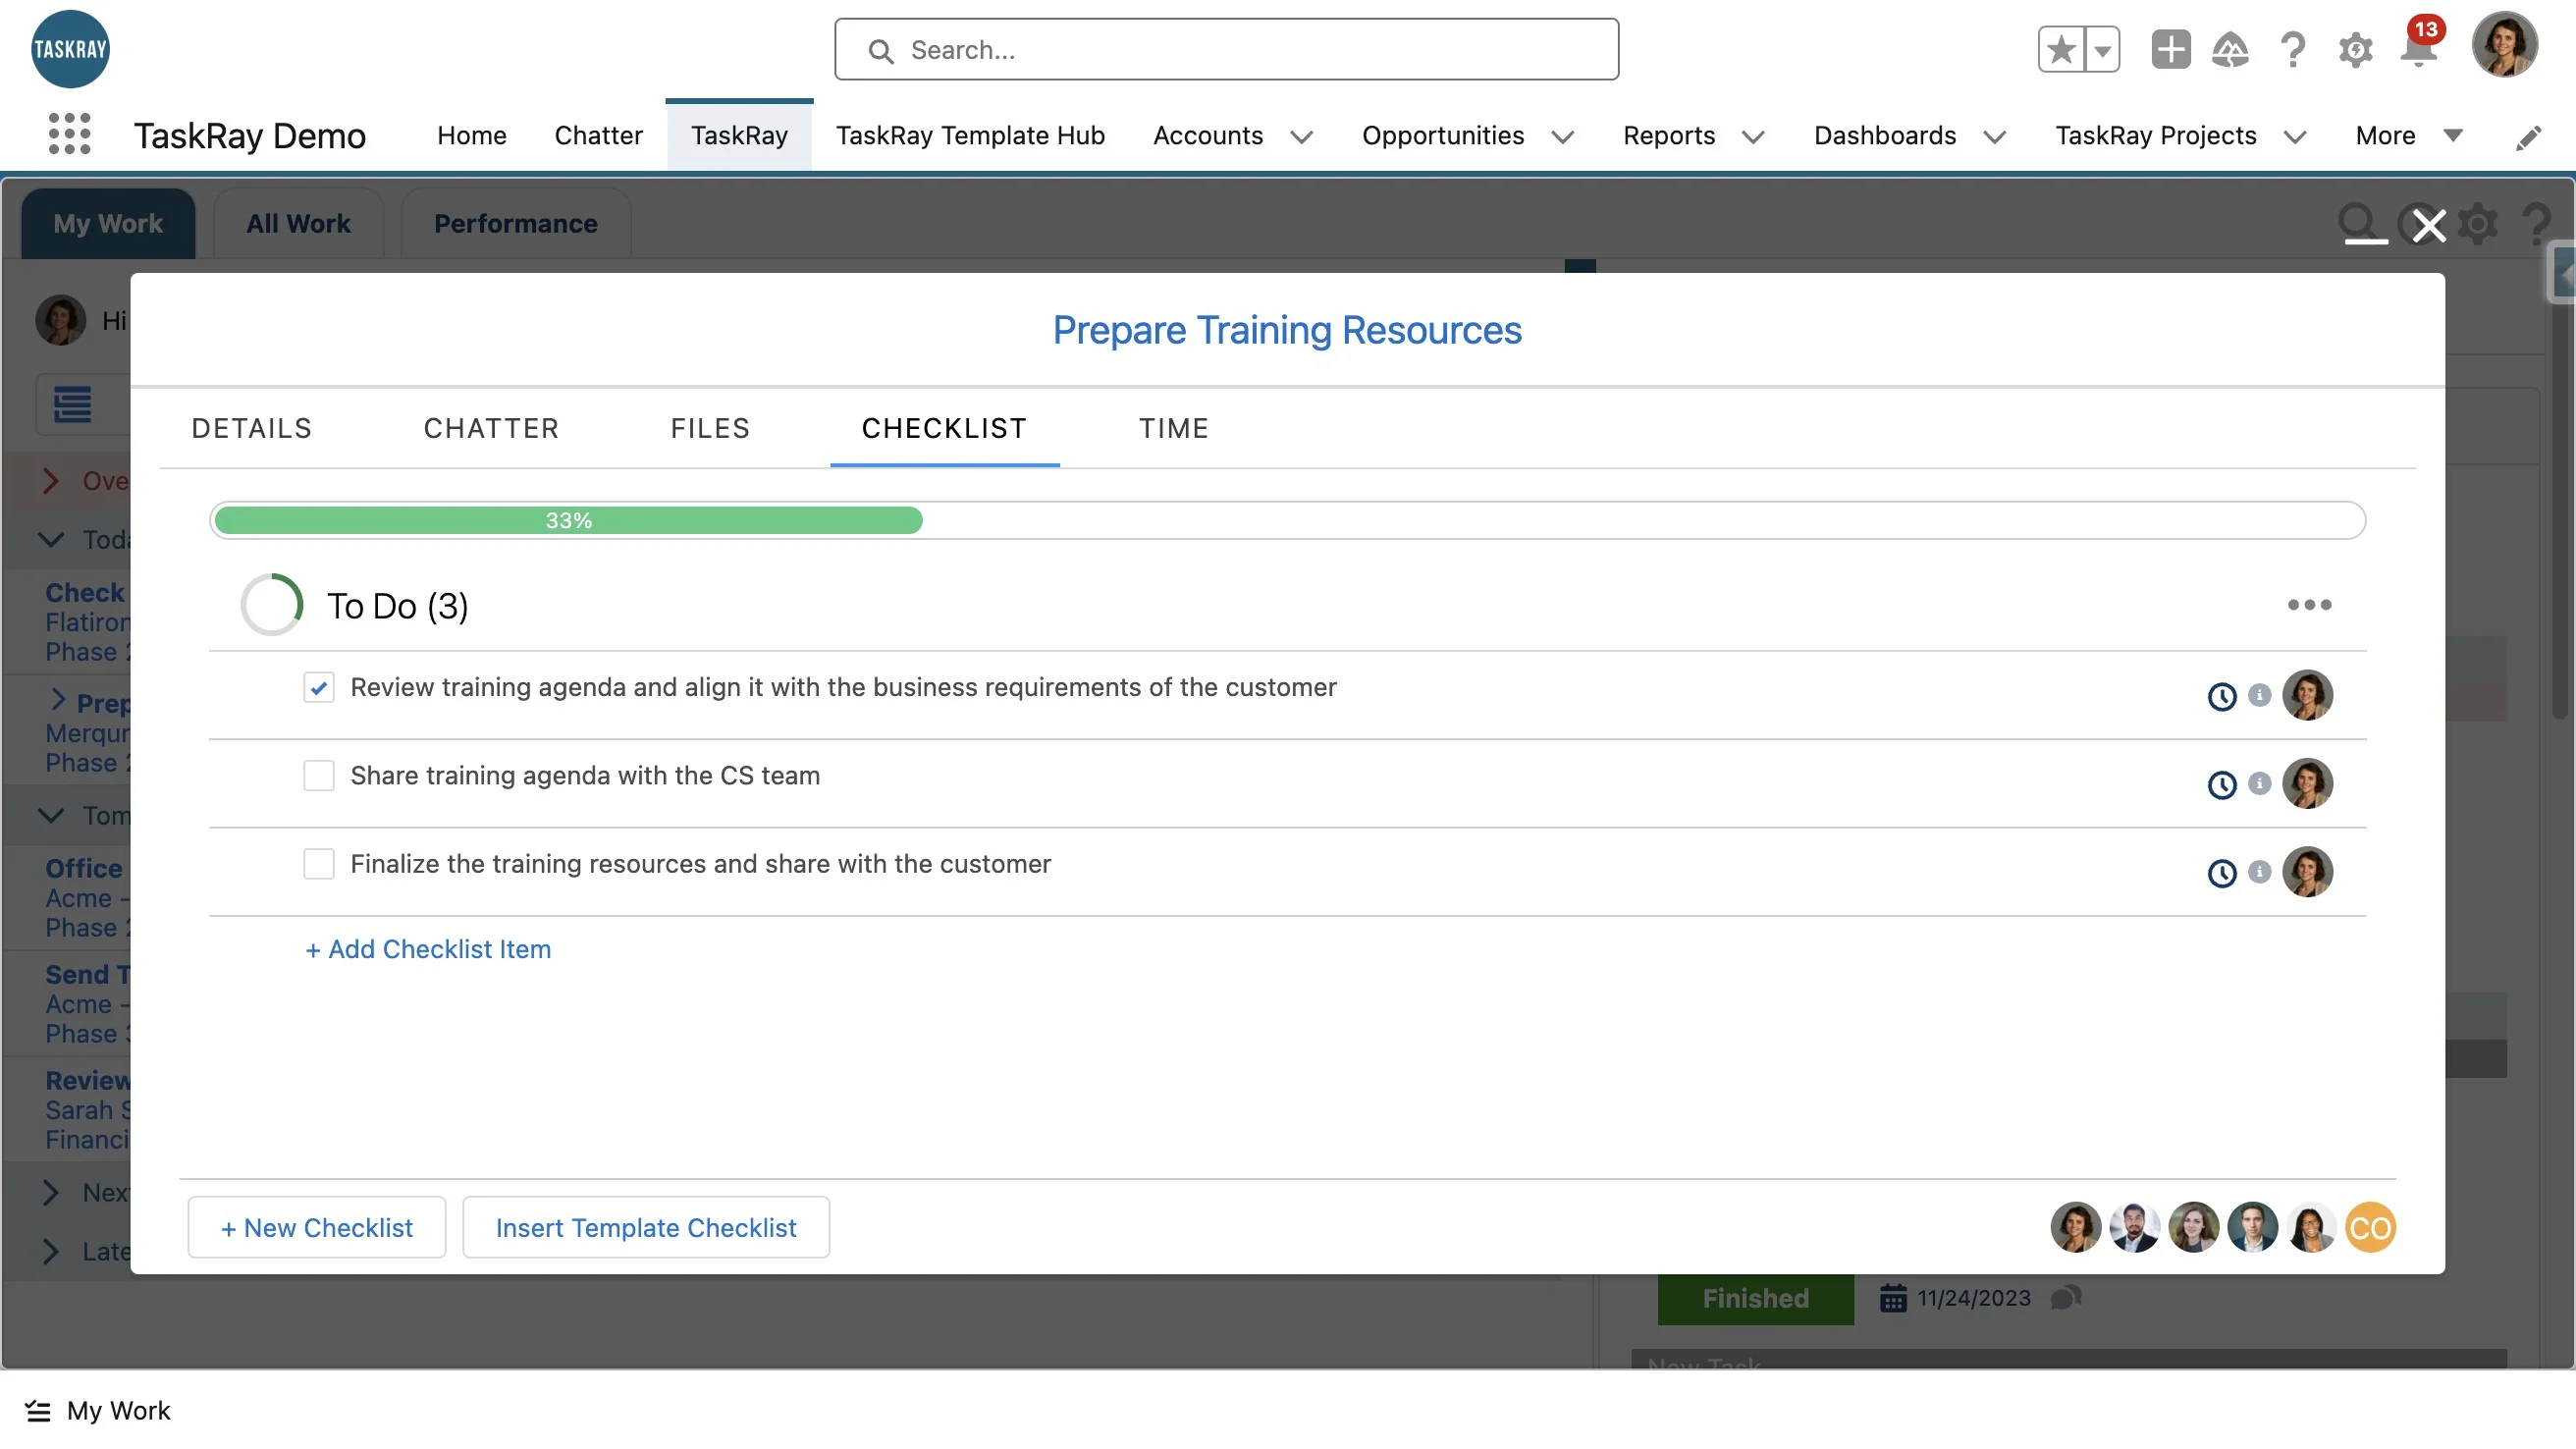
Task: Check the Share training agenda with CS team item
Action: click(319, 776)
